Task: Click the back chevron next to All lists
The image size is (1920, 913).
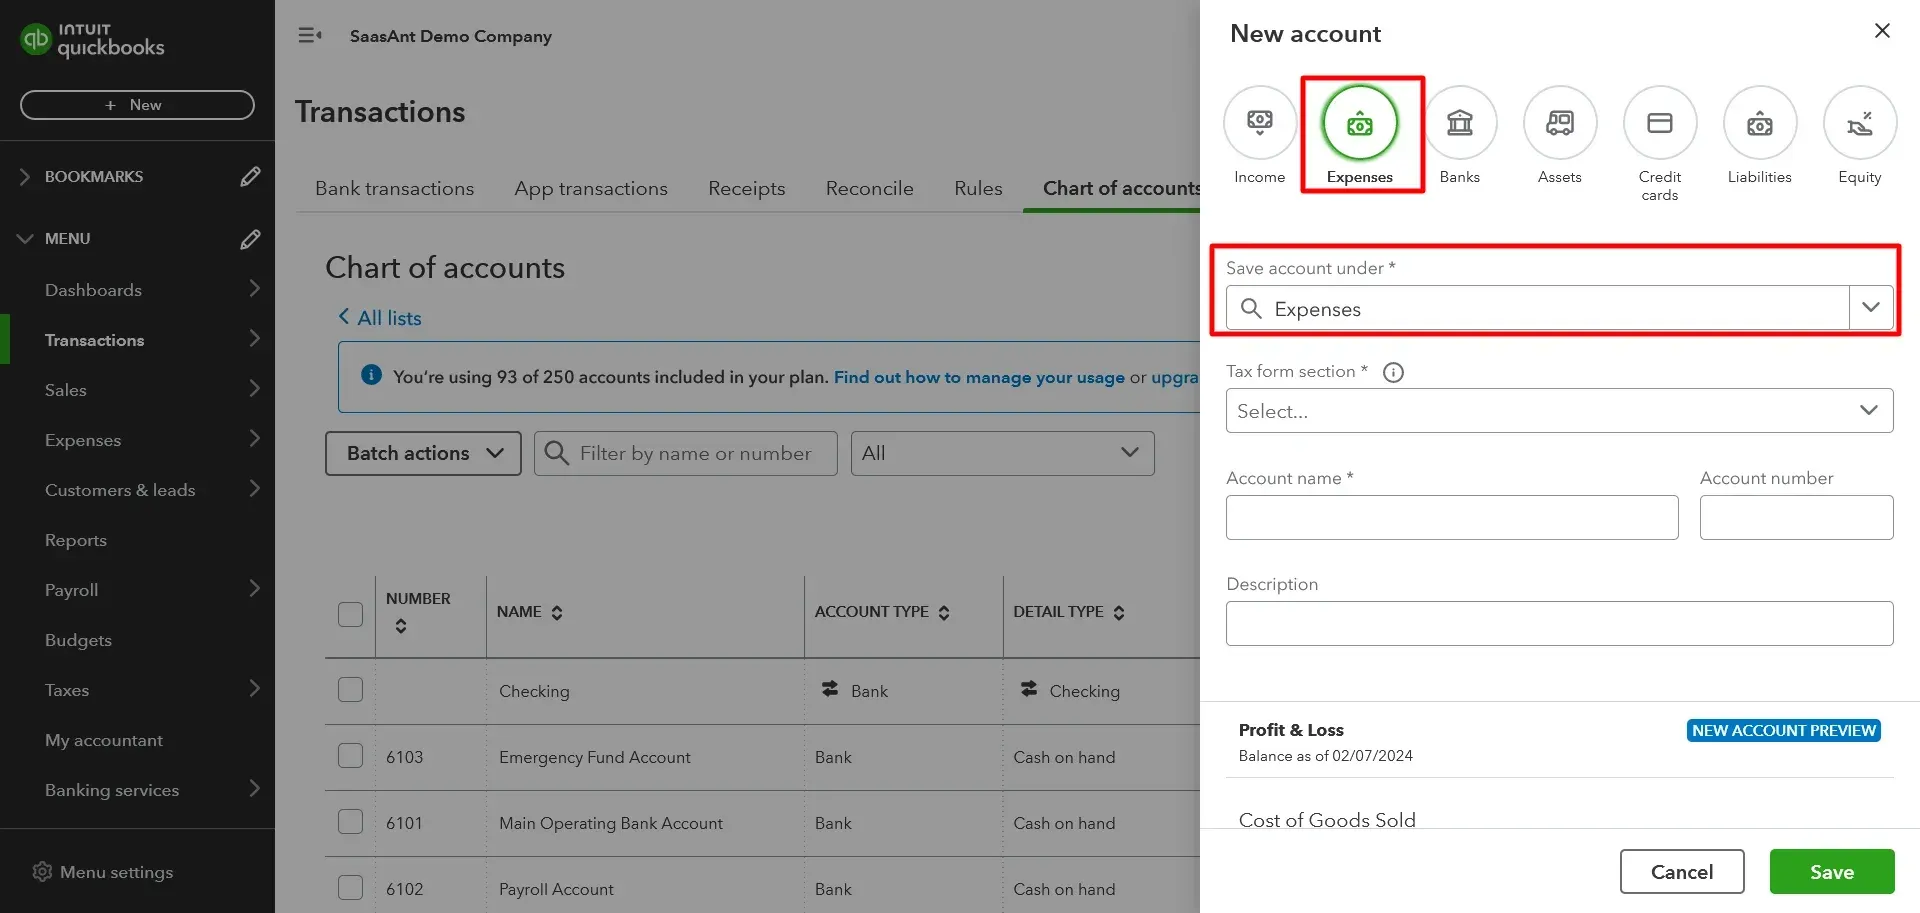Action: (344, 316)
